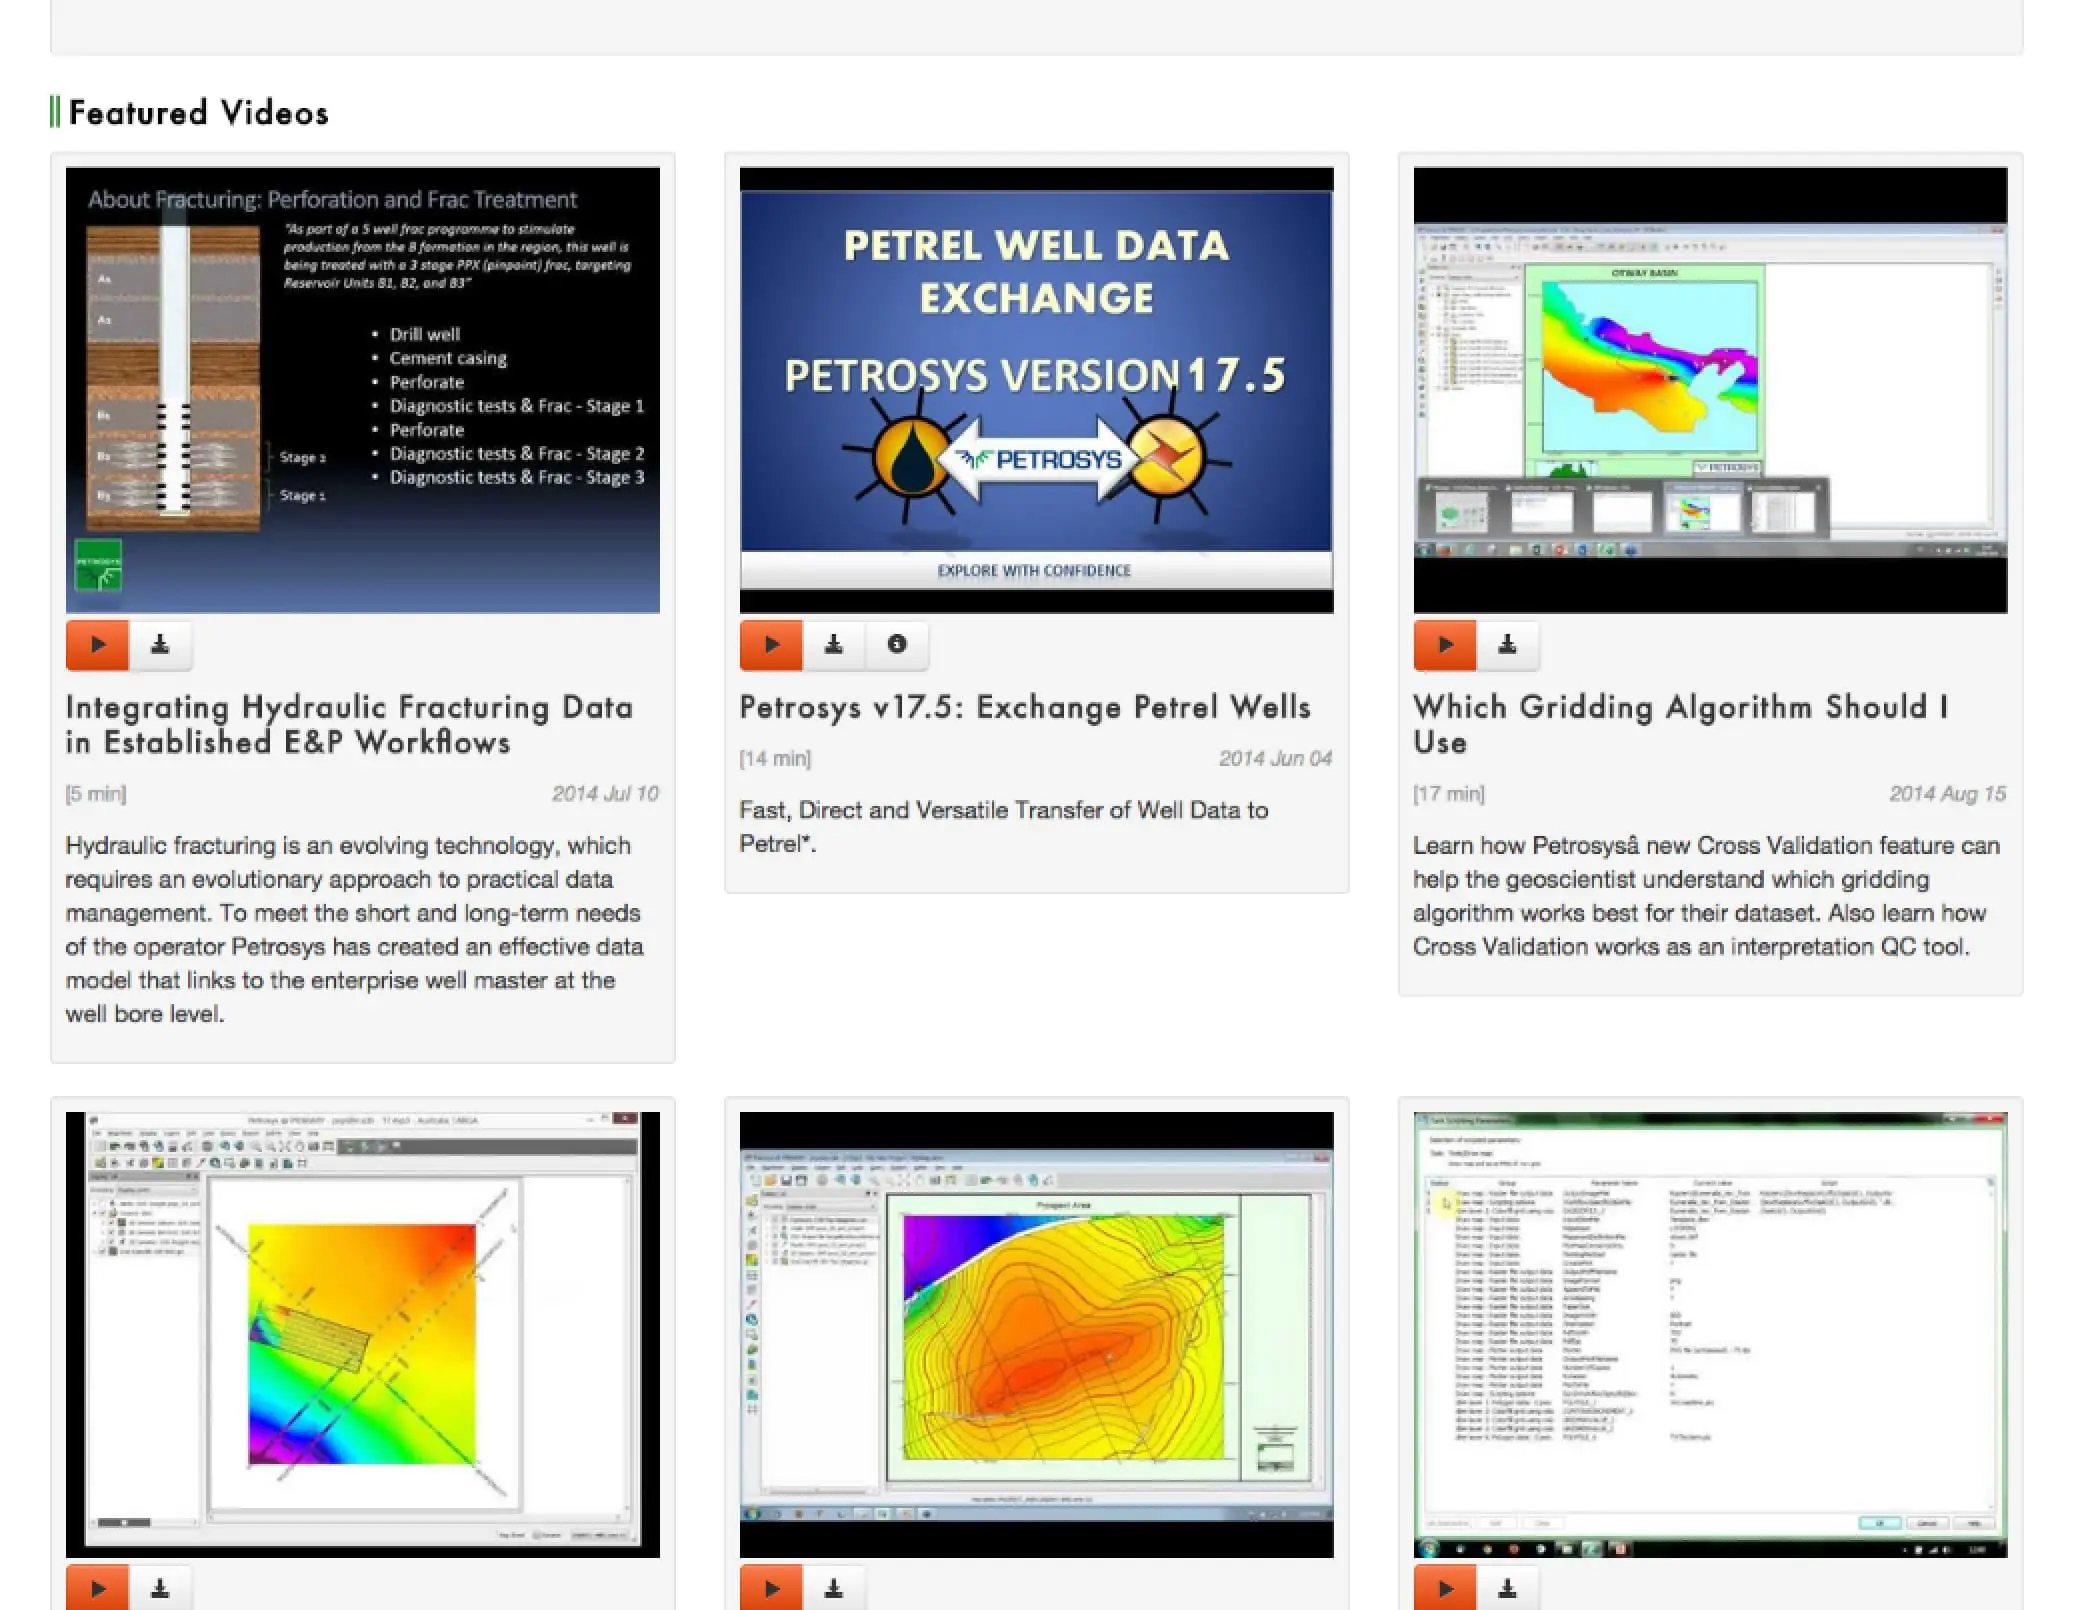Screen dimensions: 2076x1610
Task: Open info for Petrosys v17.5 video
Action: click(x=895, y=644)
